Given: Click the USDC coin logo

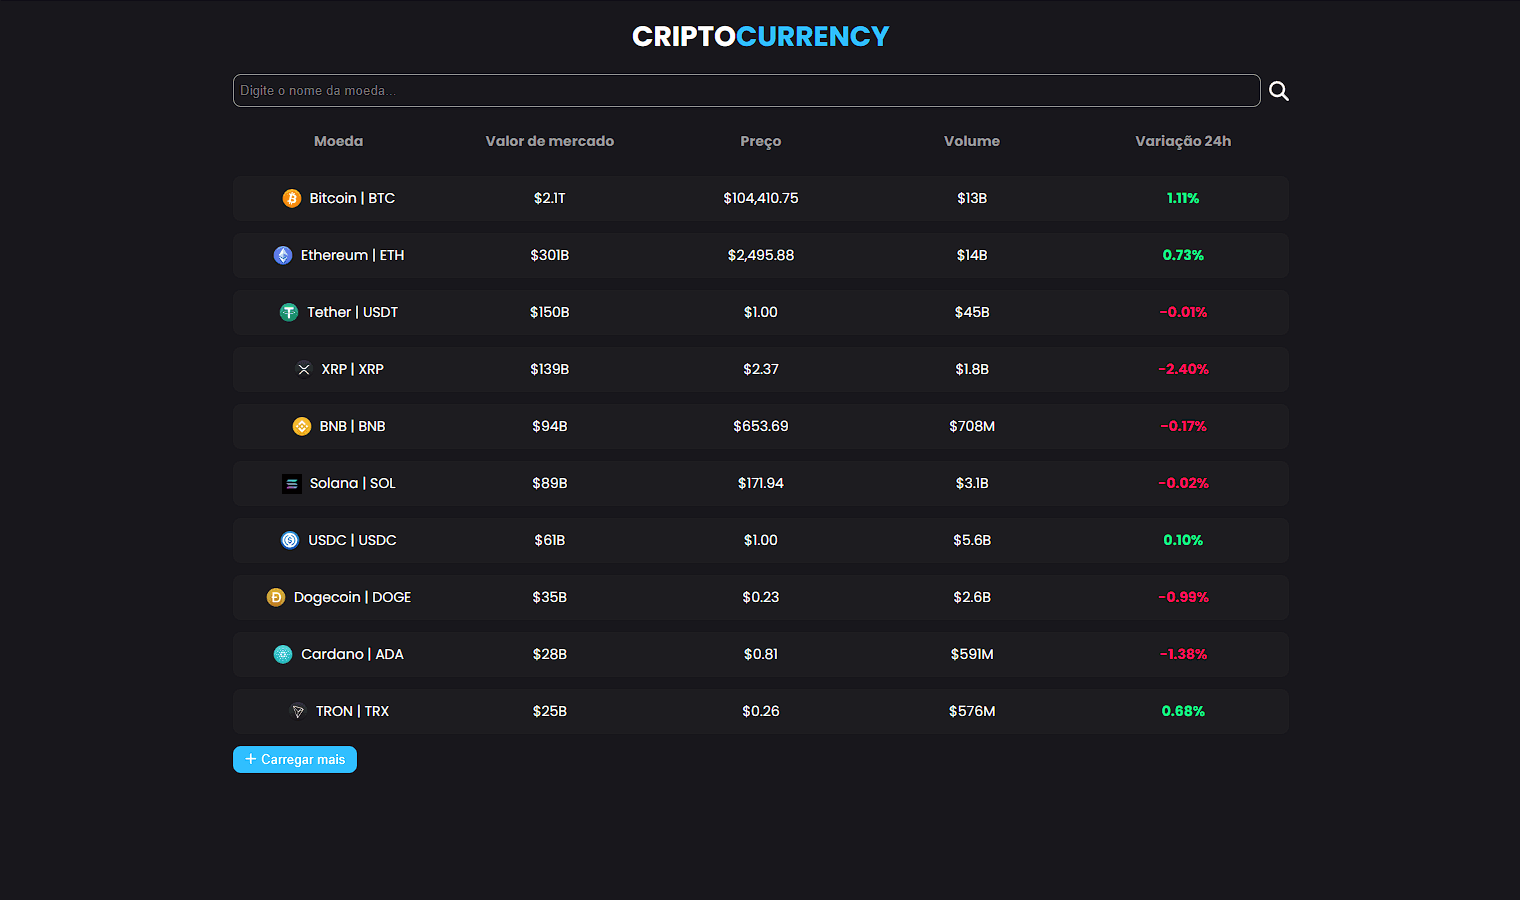Looking at the screenshot, I should point(290,540).
